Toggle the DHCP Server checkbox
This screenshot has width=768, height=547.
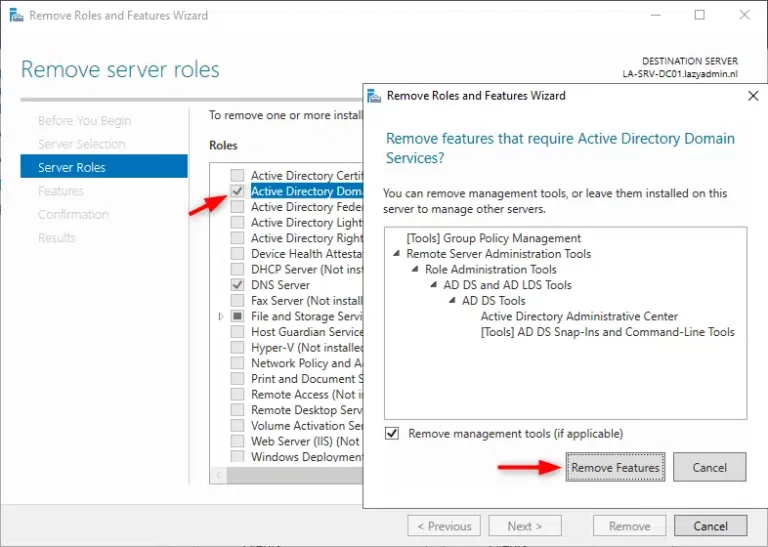click(x=238, y=269)
